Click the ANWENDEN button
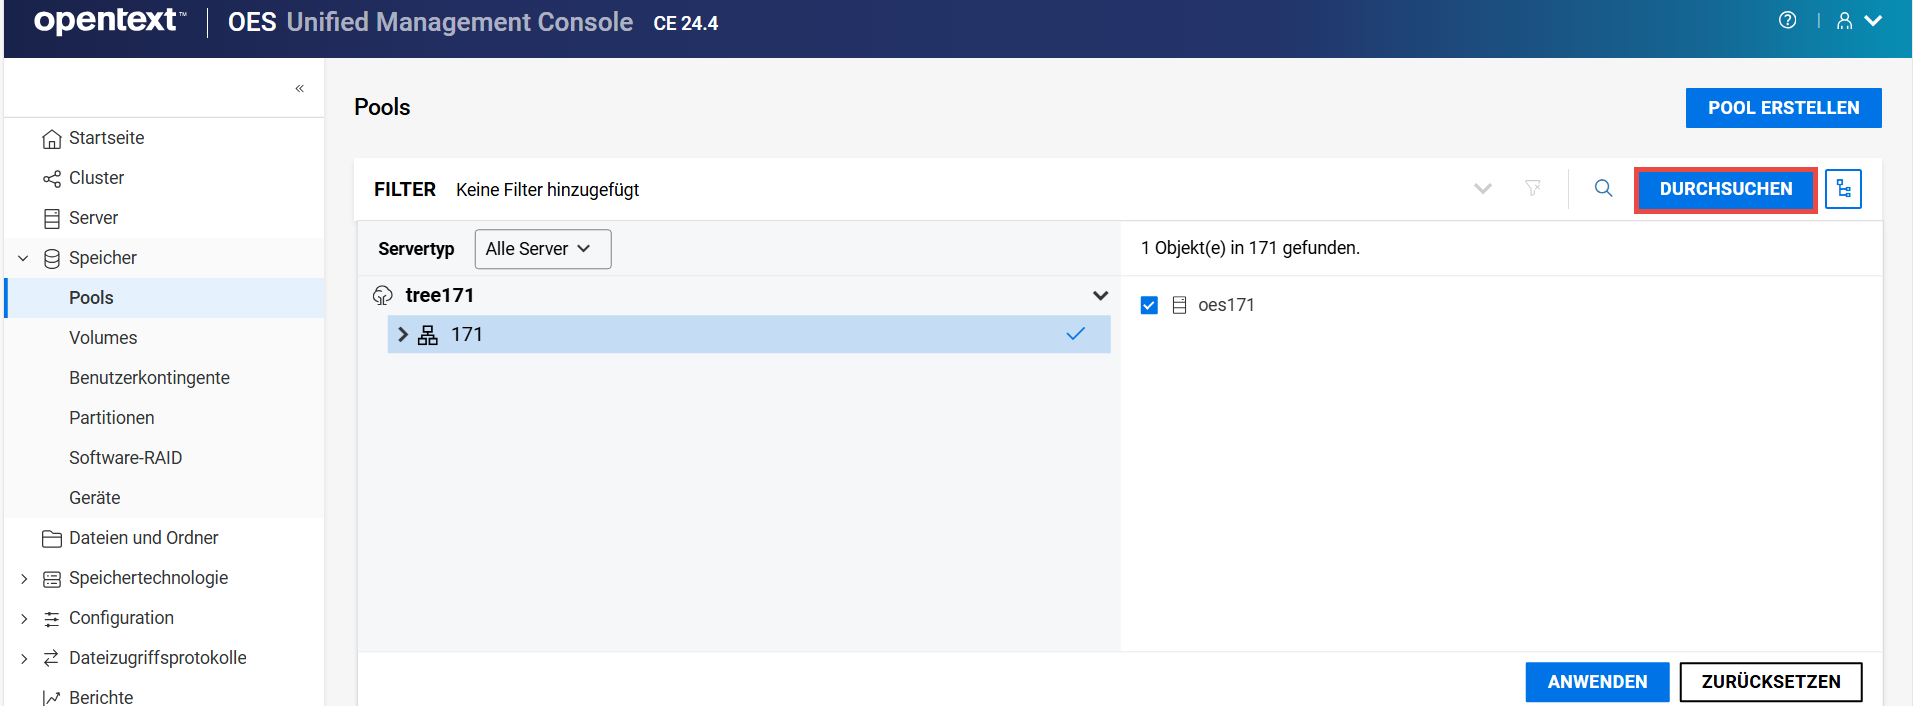1913x706 pixels. (1597, 682)
